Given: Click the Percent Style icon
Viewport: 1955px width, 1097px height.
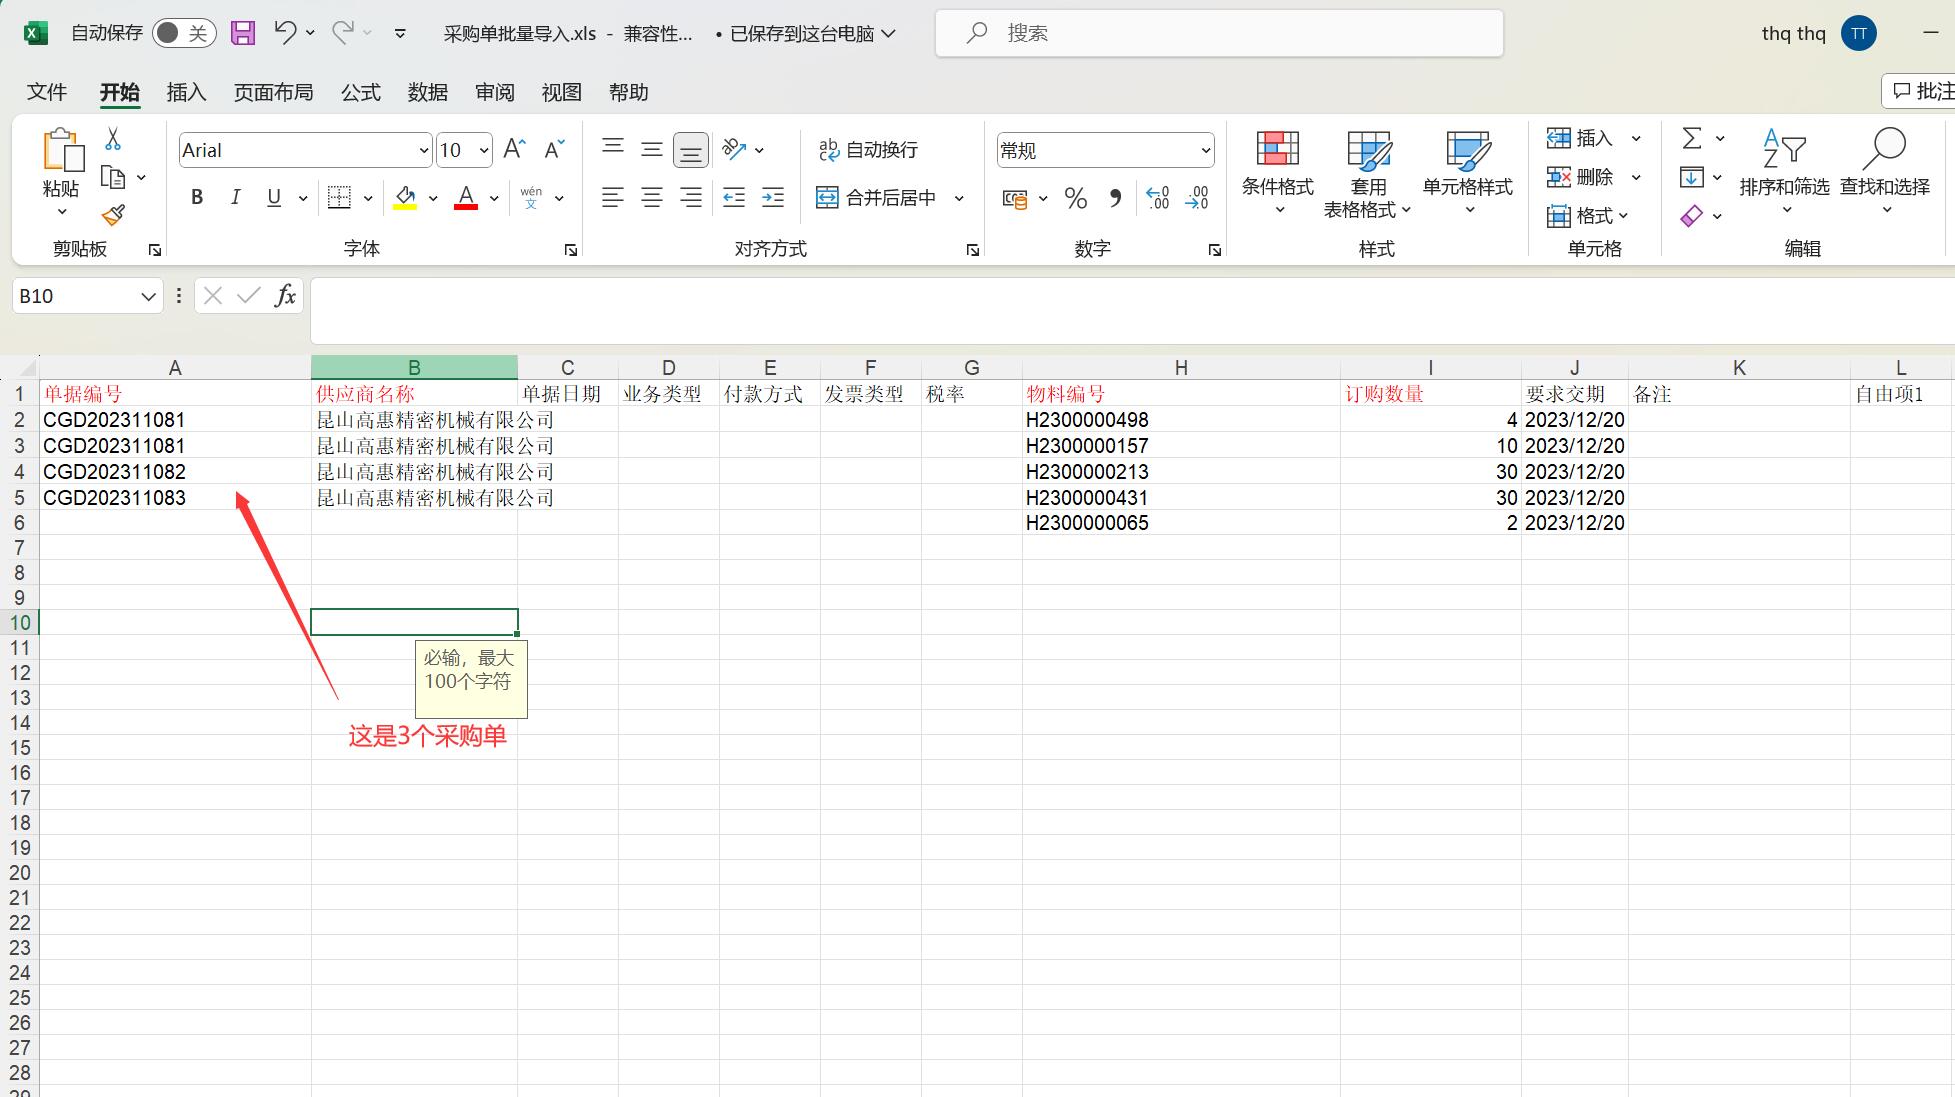Looking at the screenshot, I should point(1076,198).
